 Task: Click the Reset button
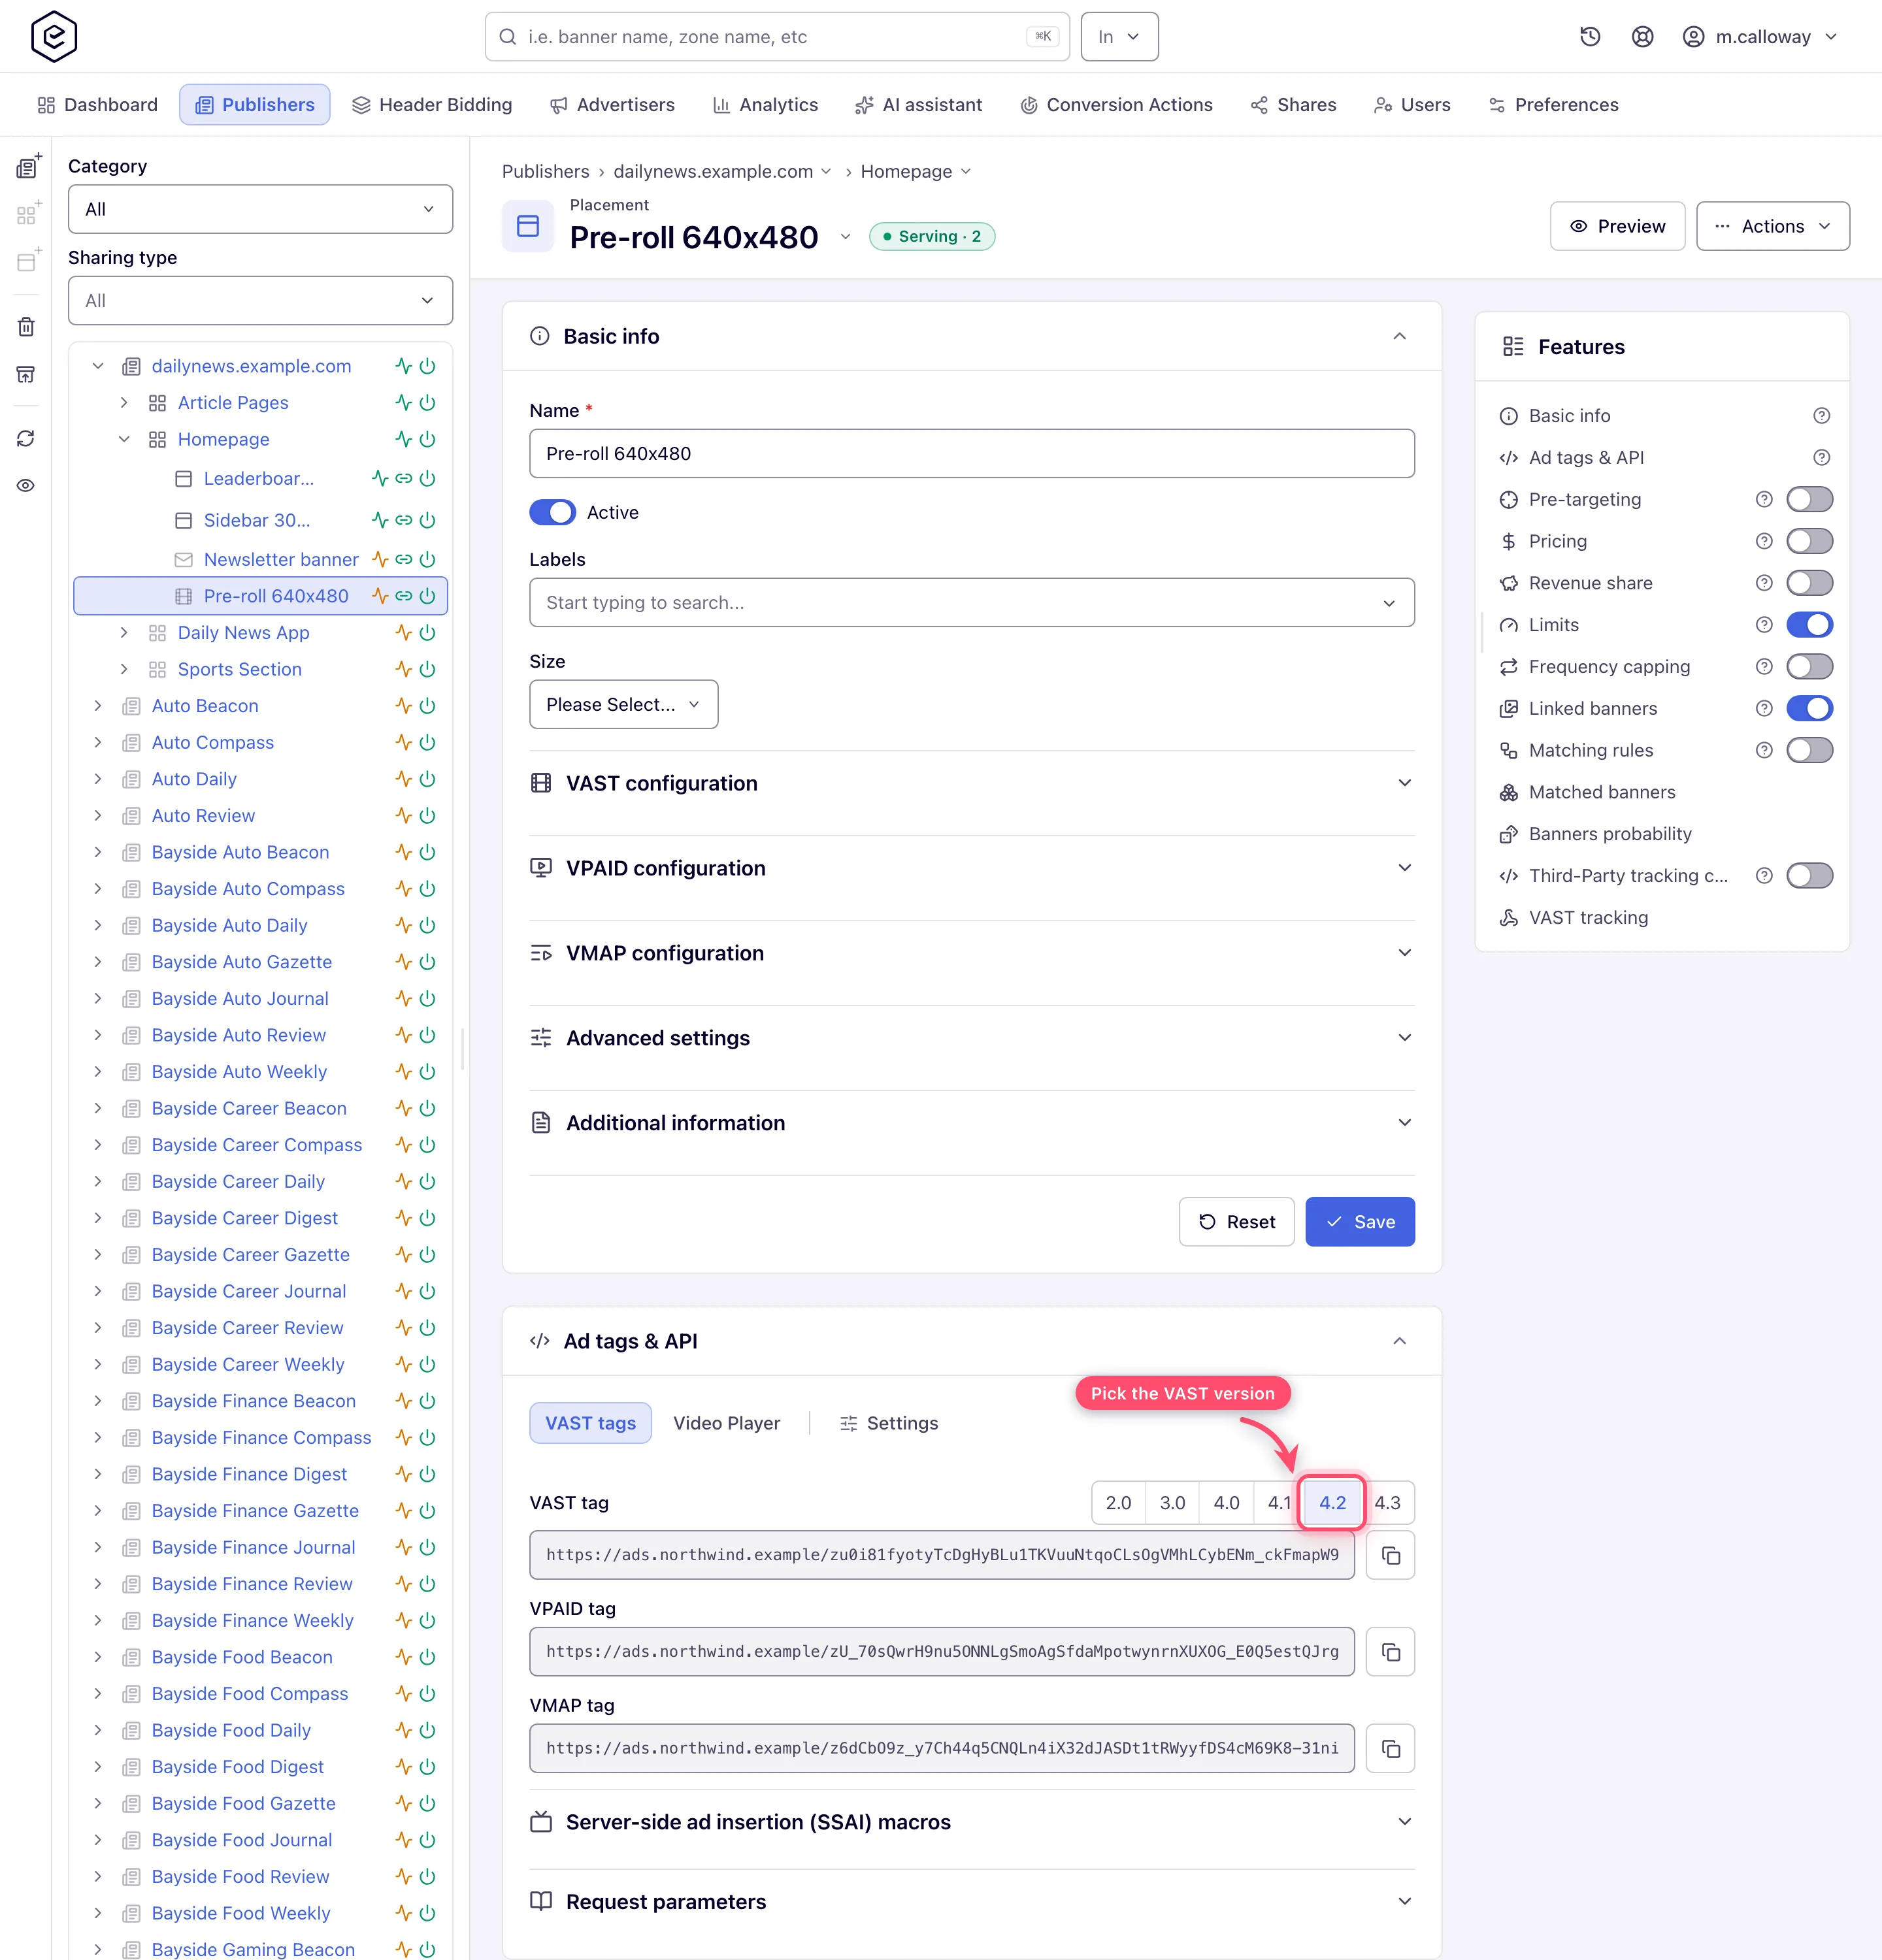click(1237, 1222)
